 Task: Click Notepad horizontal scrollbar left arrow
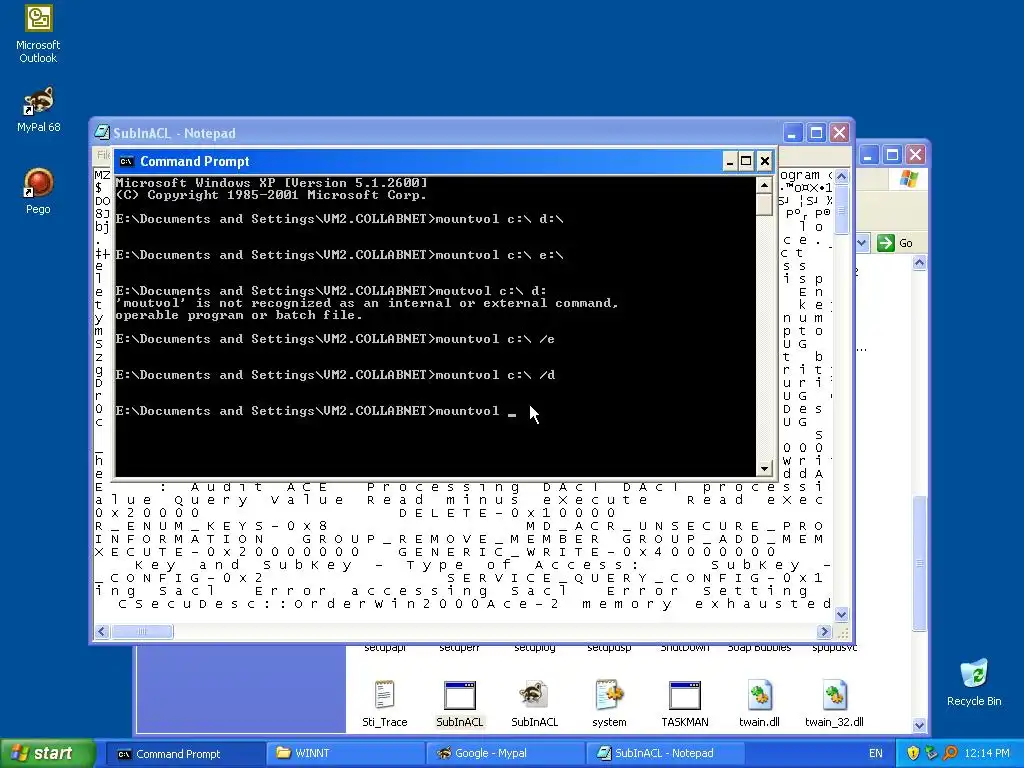[x=102, y=632]
